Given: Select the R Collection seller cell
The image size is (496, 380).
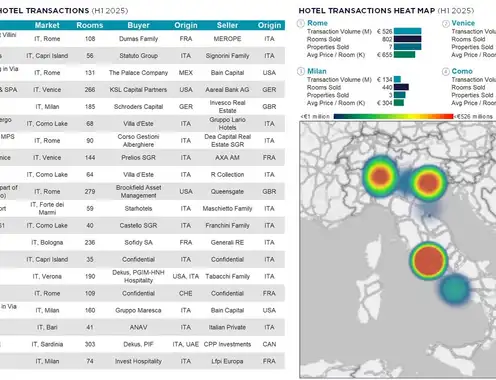Looking at the screenshot, I should [x=227, y=174].
